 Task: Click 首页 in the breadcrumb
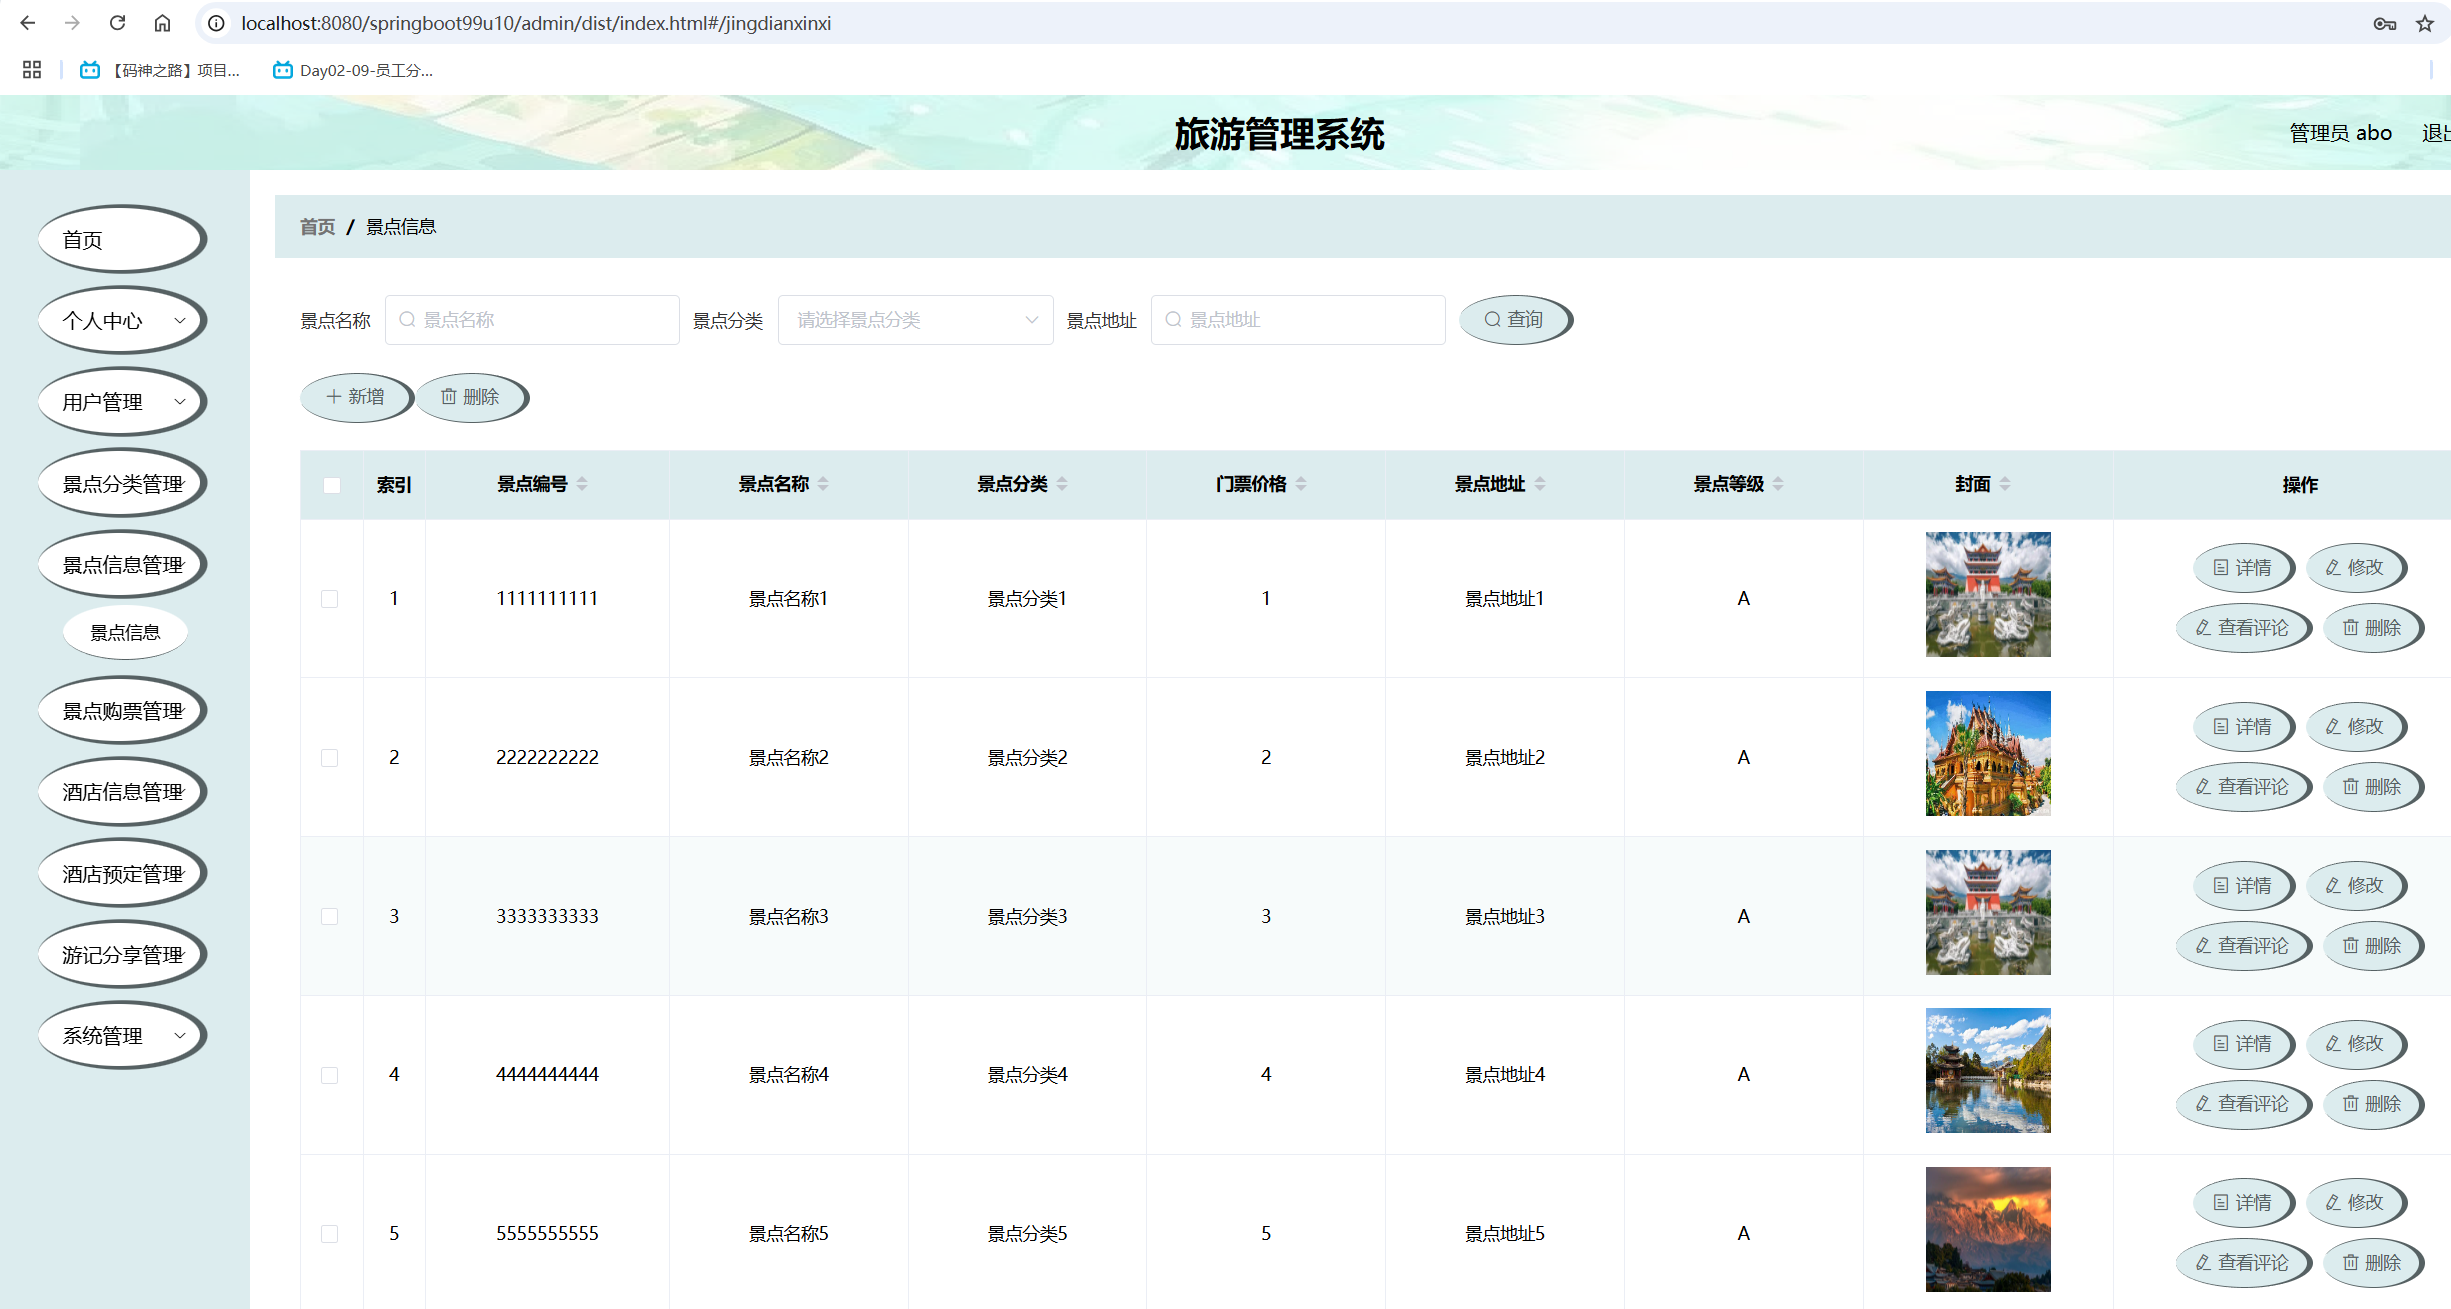(318, 227)
